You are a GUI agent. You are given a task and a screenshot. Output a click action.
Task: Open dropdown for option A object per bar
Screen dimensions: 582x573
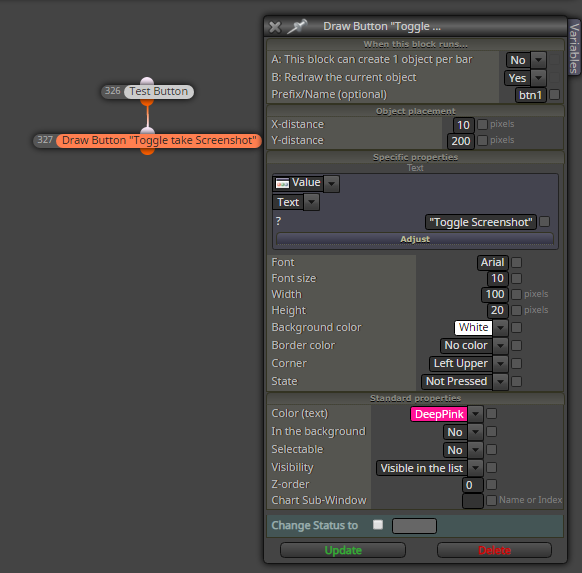[538, 59]
